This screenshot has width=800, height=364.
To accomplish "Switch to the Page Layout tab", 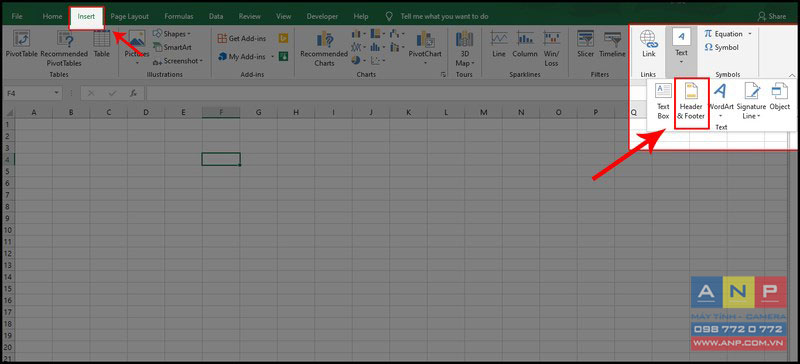I will 130,16.
